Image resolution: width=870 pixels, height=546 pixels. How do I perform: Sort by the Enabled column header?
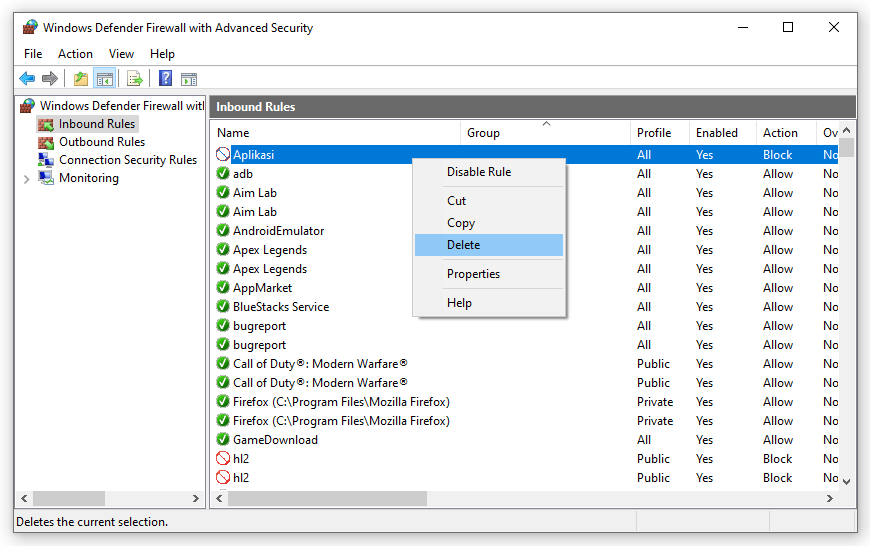[722, 133]
